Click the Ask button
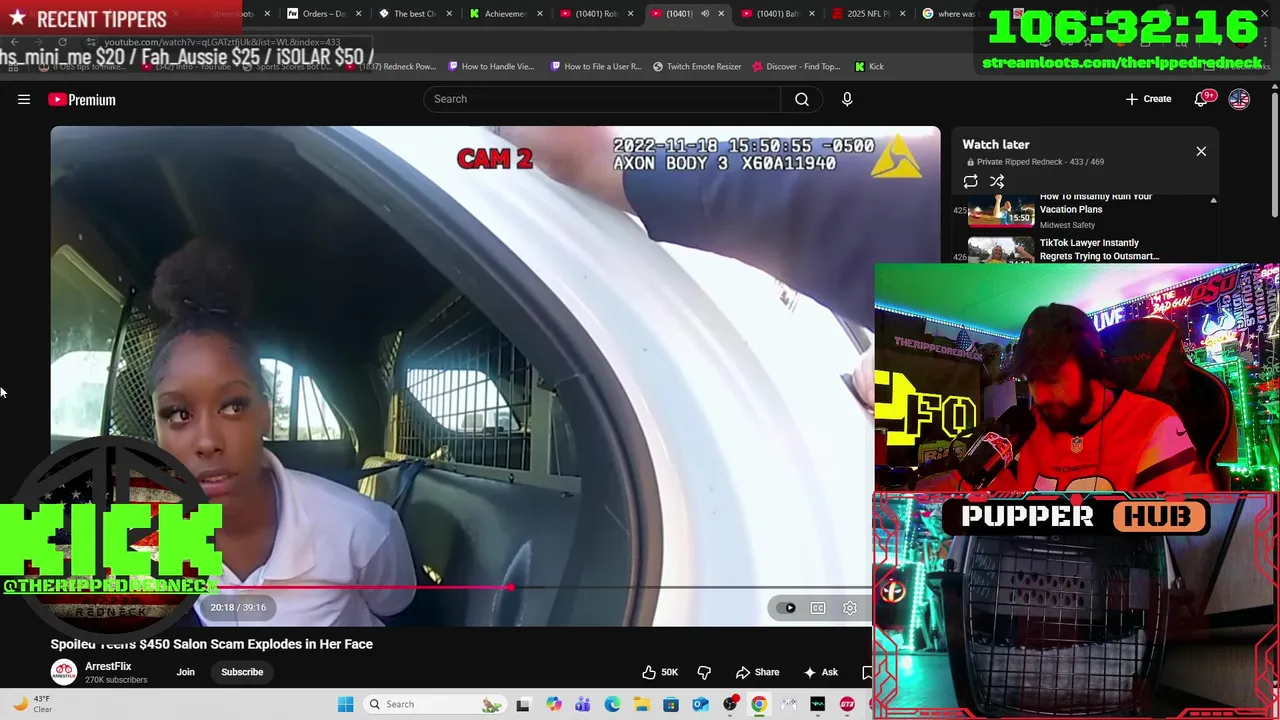The height and width of the screenshot is (720, 1280). [x=820, y=672]
